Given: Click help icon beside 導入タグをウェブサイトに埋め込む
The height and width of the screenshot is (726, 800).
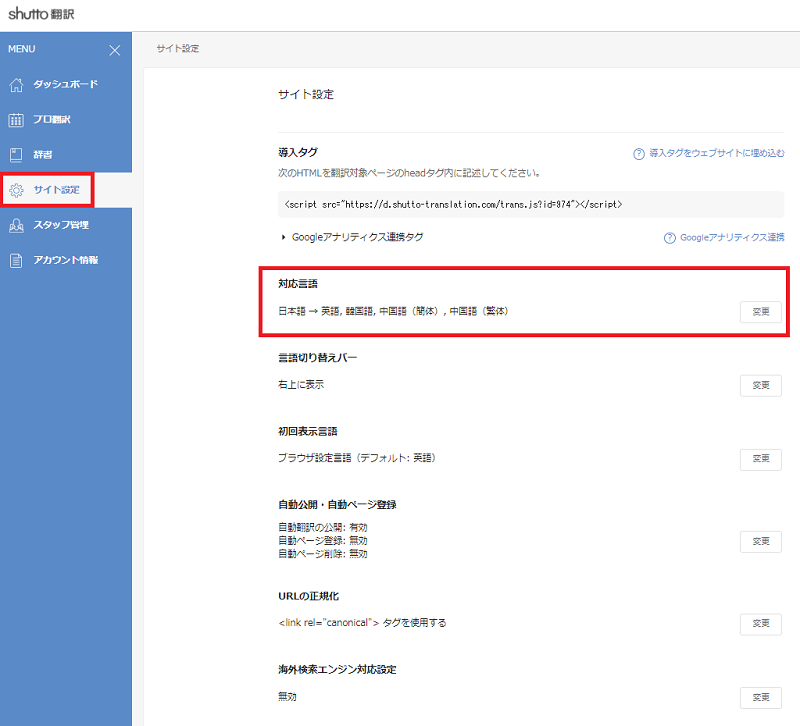Looking at the screenshot, I should click(639, 154).
